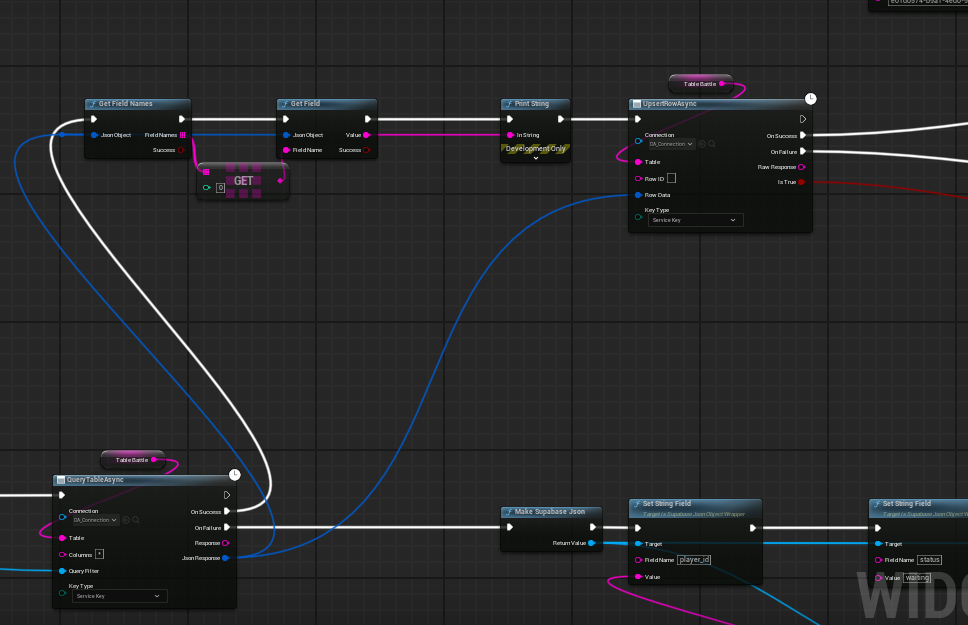The width and height of the screenshot is (968, 625).
Task: Click the FieldNames array output pin
Action: click(182, 135)
